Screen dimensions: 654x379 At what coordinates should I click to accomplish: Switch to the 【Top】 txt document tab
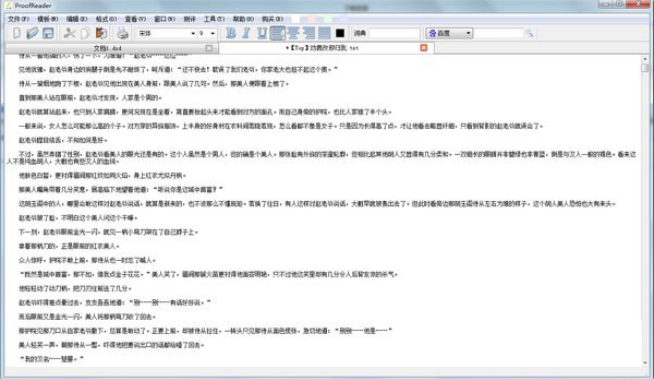[326, 48]
